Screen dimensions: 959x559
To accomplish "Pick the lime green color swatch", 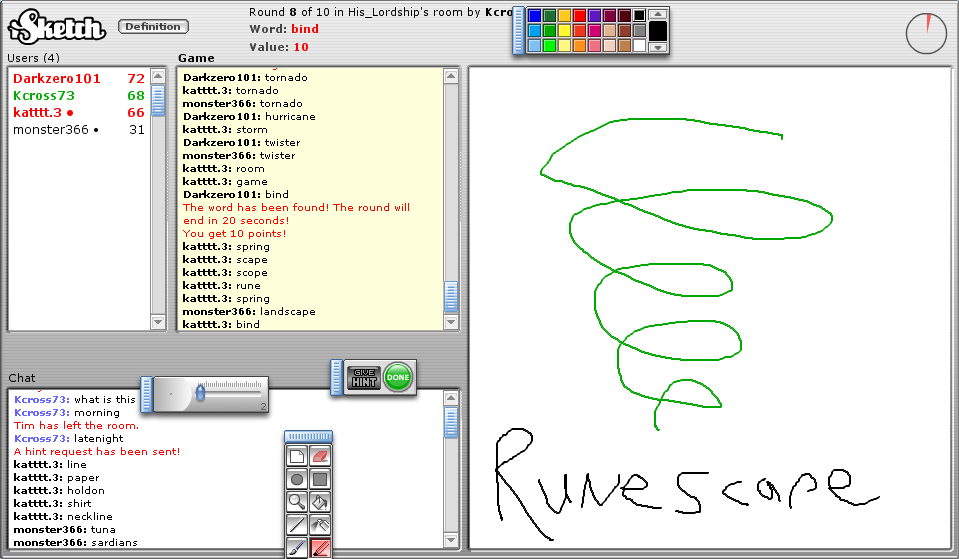I will pyautogui.click(x=549, y=45).
